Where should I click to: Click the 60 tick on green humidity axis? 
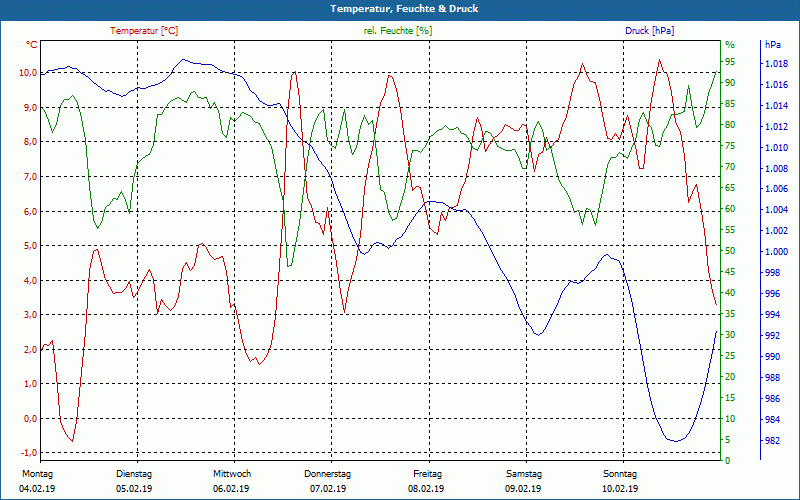click(x=730, y=209)
